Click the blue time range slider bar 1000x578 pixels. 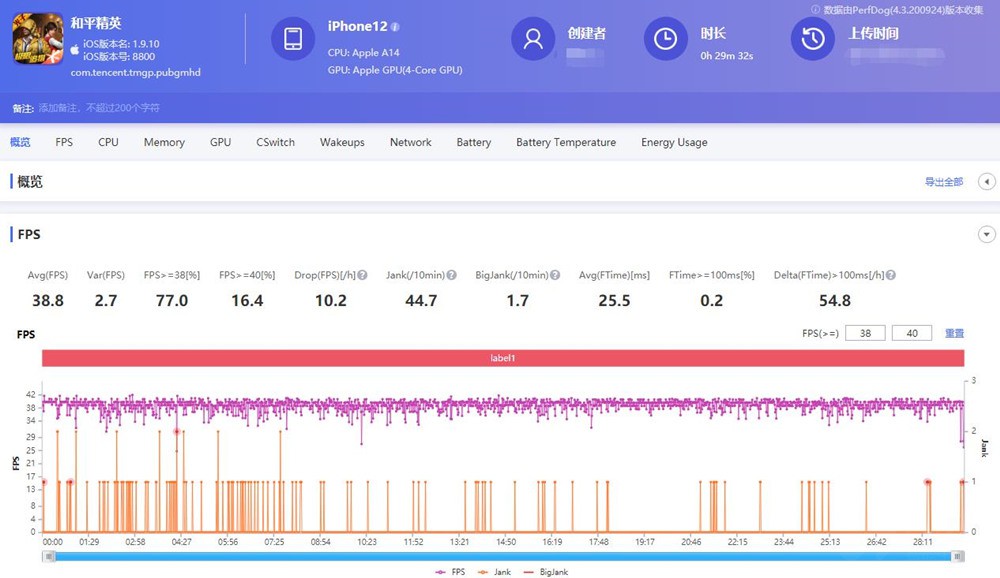503,556
